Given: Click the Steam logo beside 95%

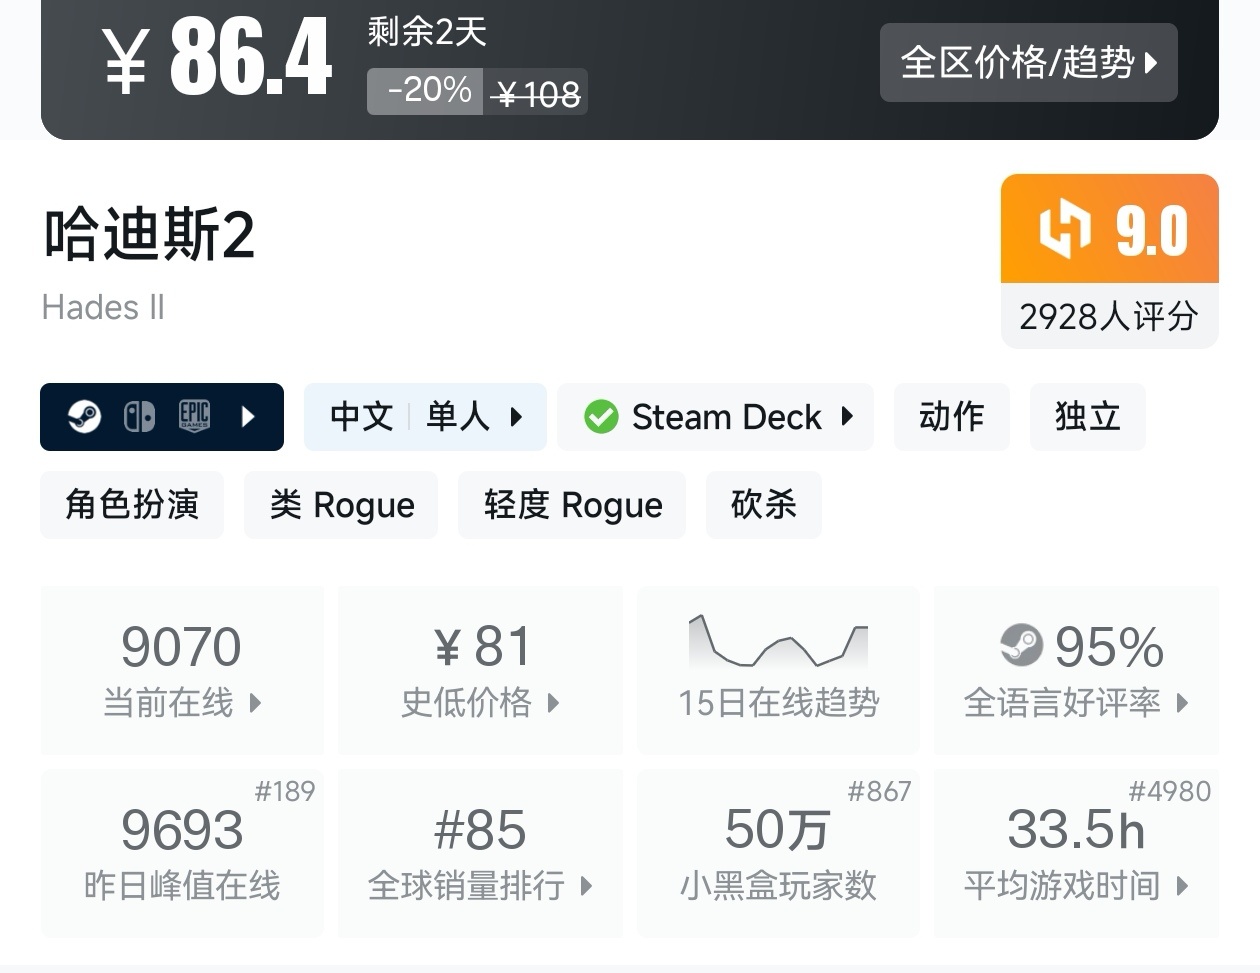Looking at the screenshot, I should 1021,645.
